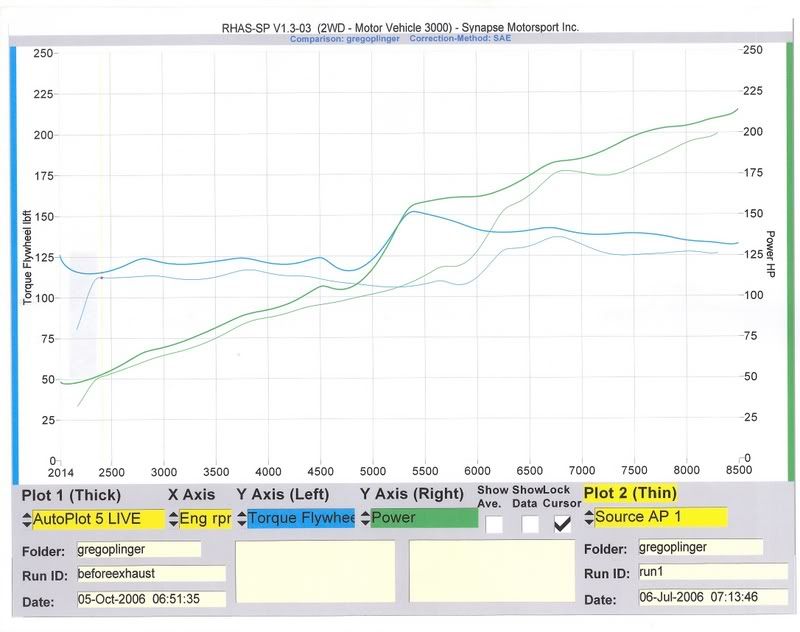Viewport: 800px width, 632px height.
Task: Click the X Axis Eng rpm stepper arrows
Action: pos(172,519)
